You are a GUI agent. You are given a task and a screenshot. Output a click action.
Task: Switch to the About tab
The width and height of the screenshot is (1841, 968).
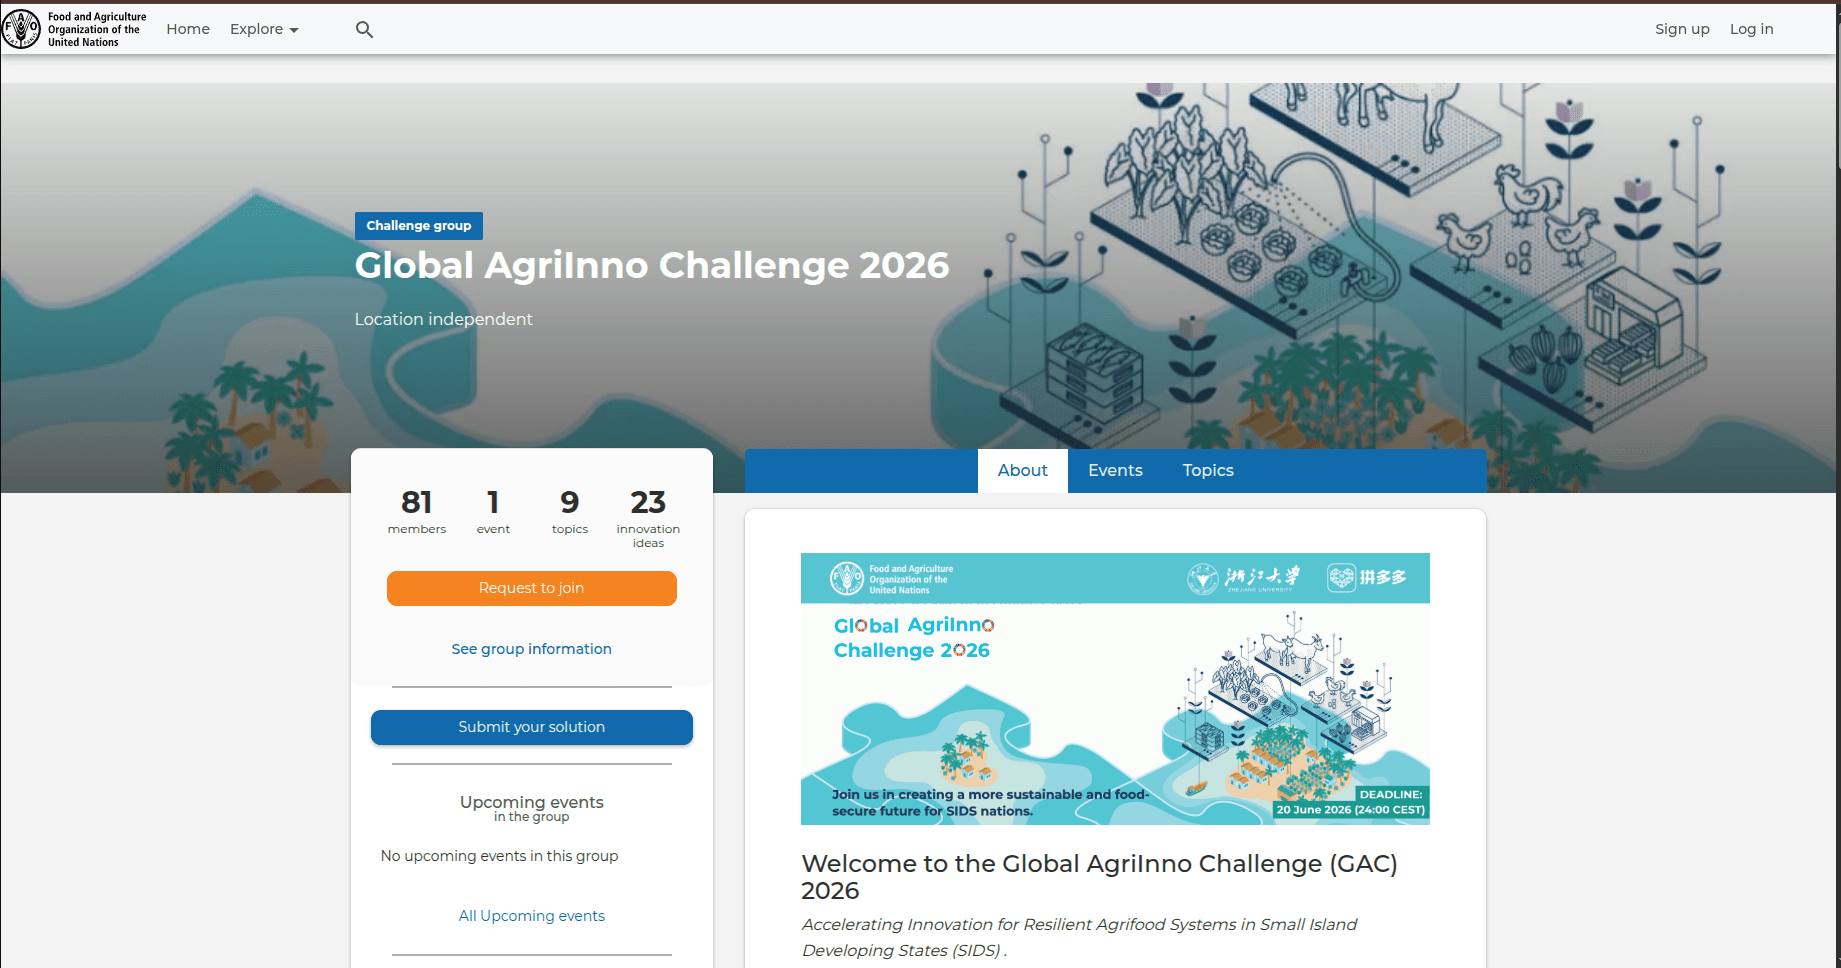[x=1022, y=471]
